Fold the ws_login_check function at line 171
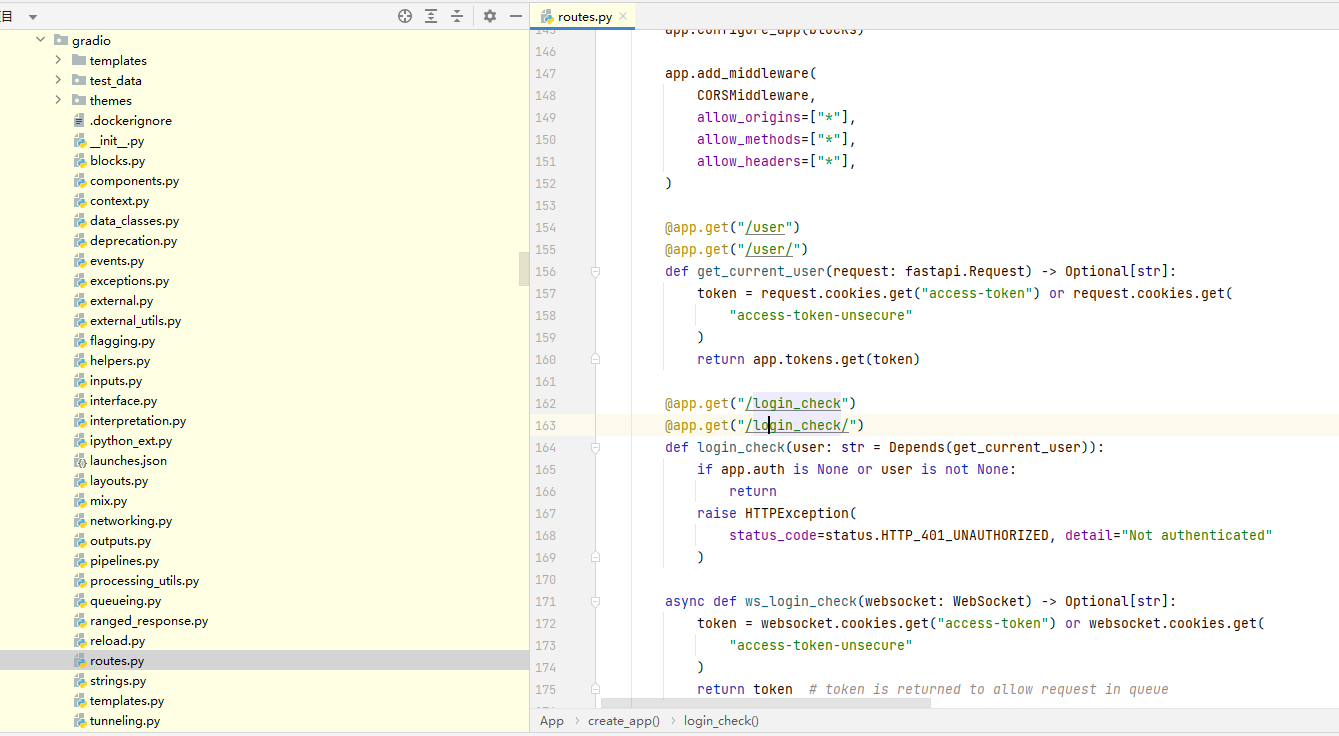Image resolution: width=1339 pixels, height=736 pixels. point(595,602)
